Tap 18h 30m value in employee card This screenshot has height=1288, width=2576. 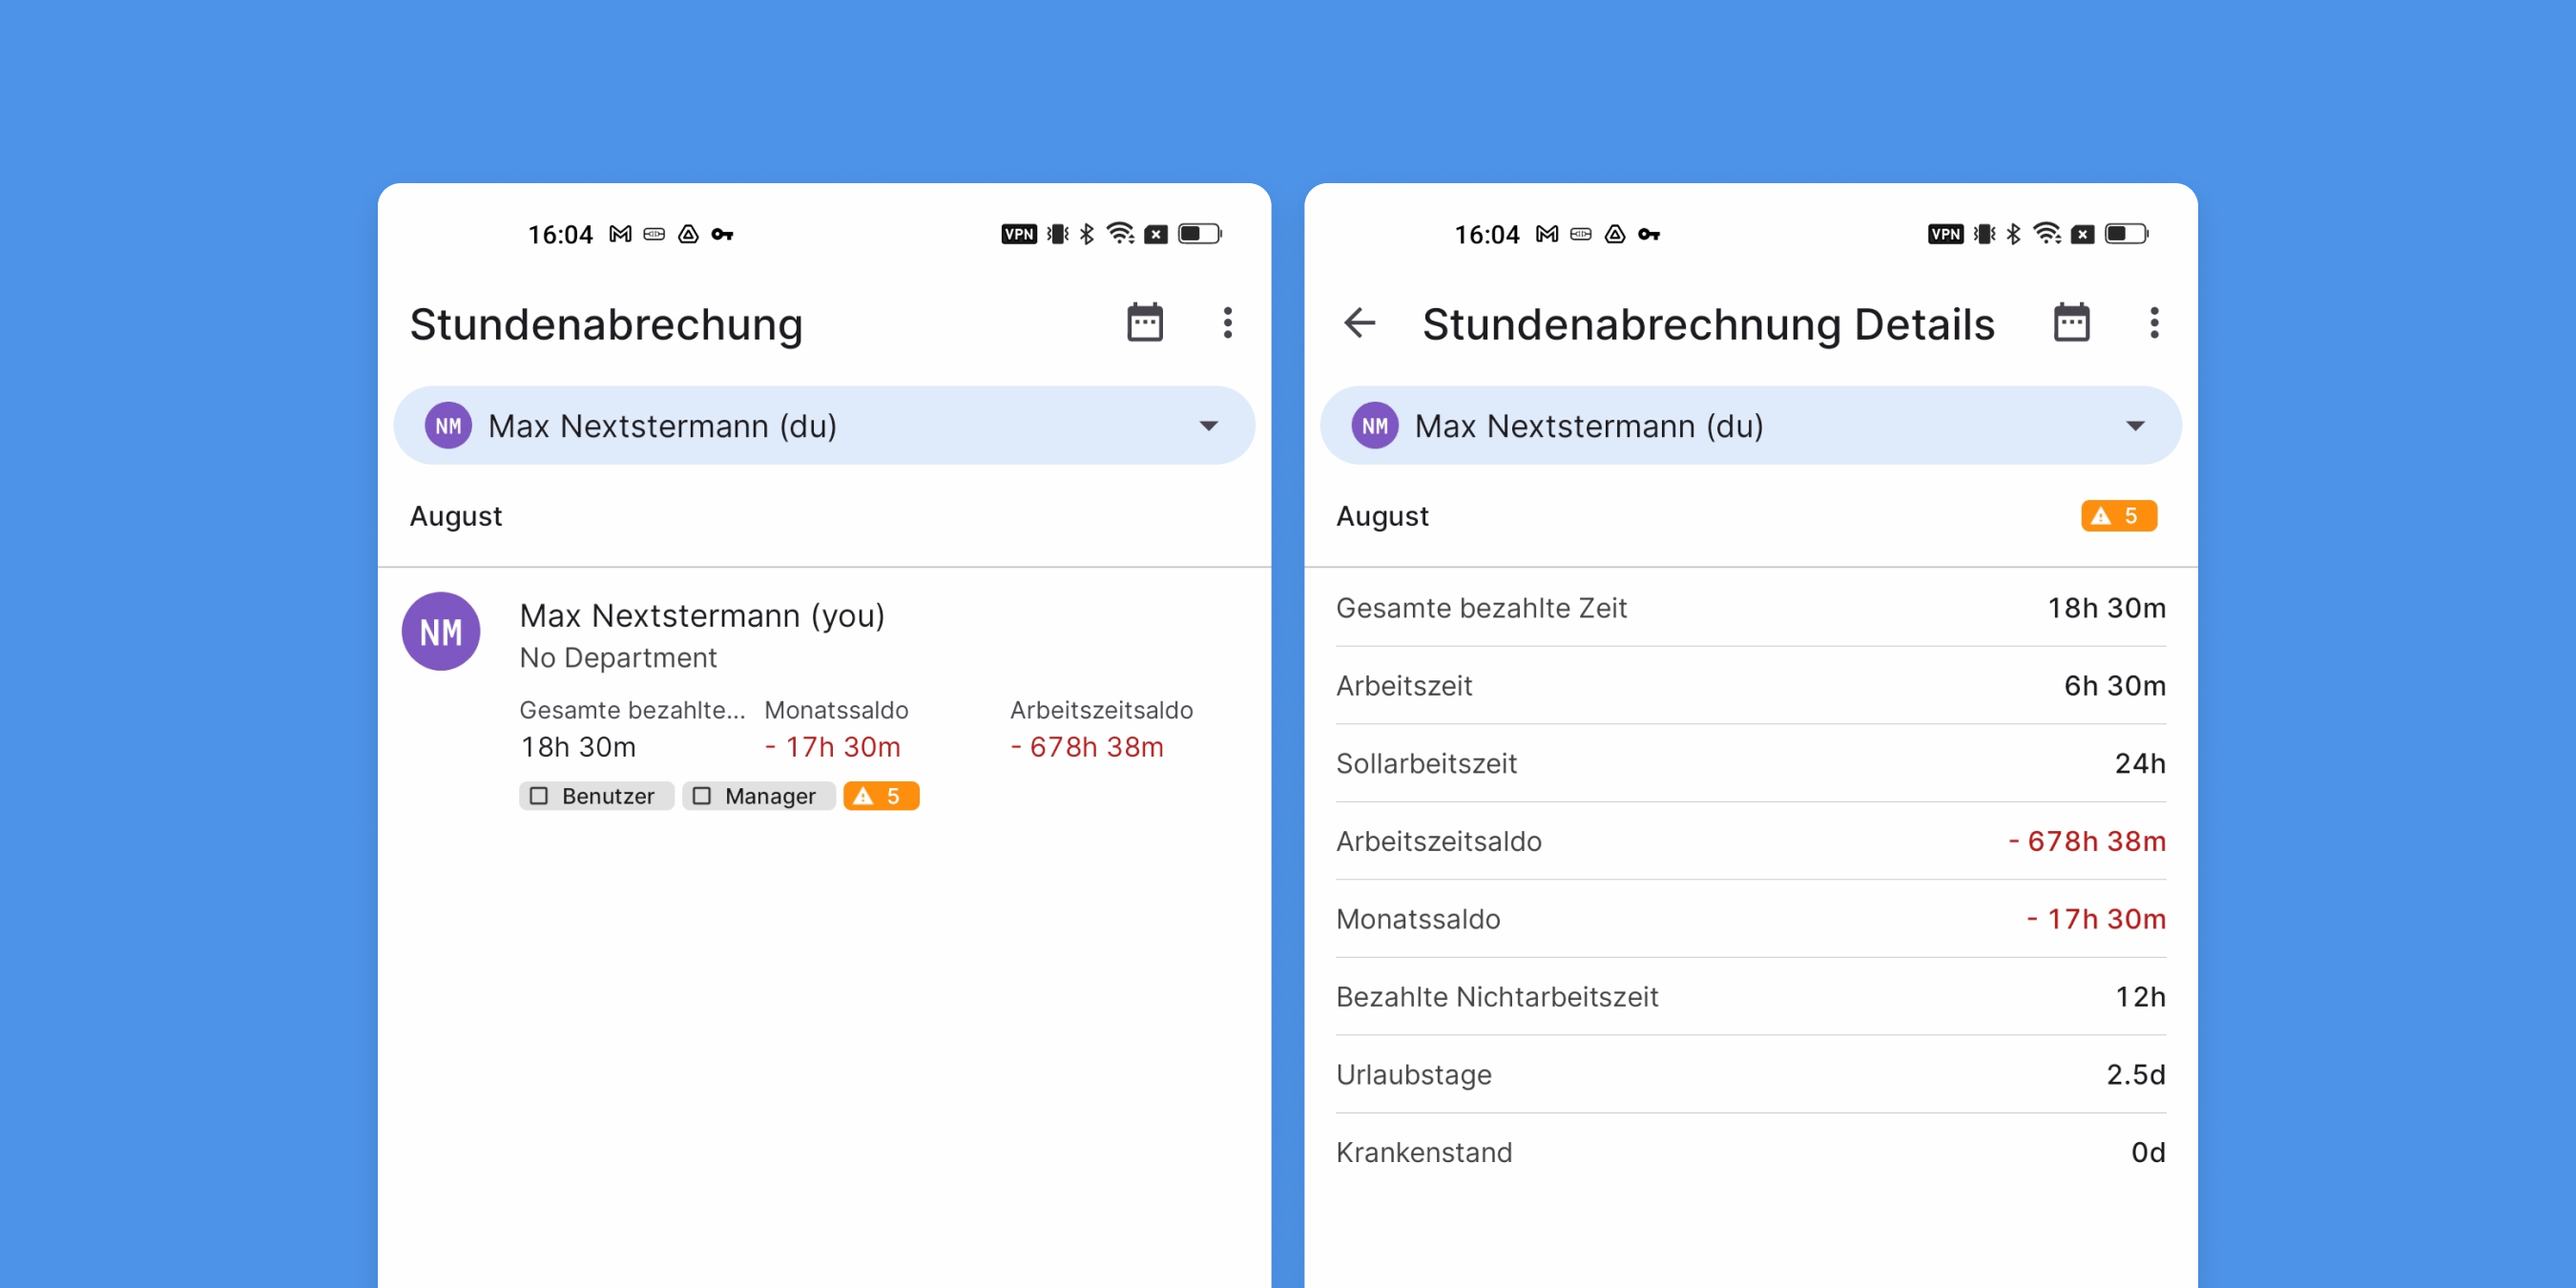(x=578, y=748)
